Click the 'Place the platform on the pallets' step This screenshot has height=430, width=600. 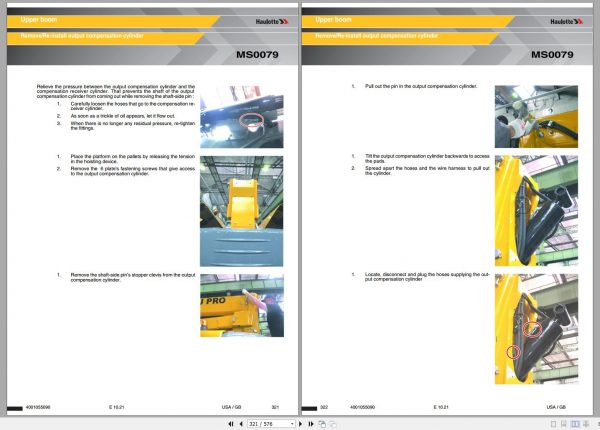pyautogui.click(x=133, y=159)
